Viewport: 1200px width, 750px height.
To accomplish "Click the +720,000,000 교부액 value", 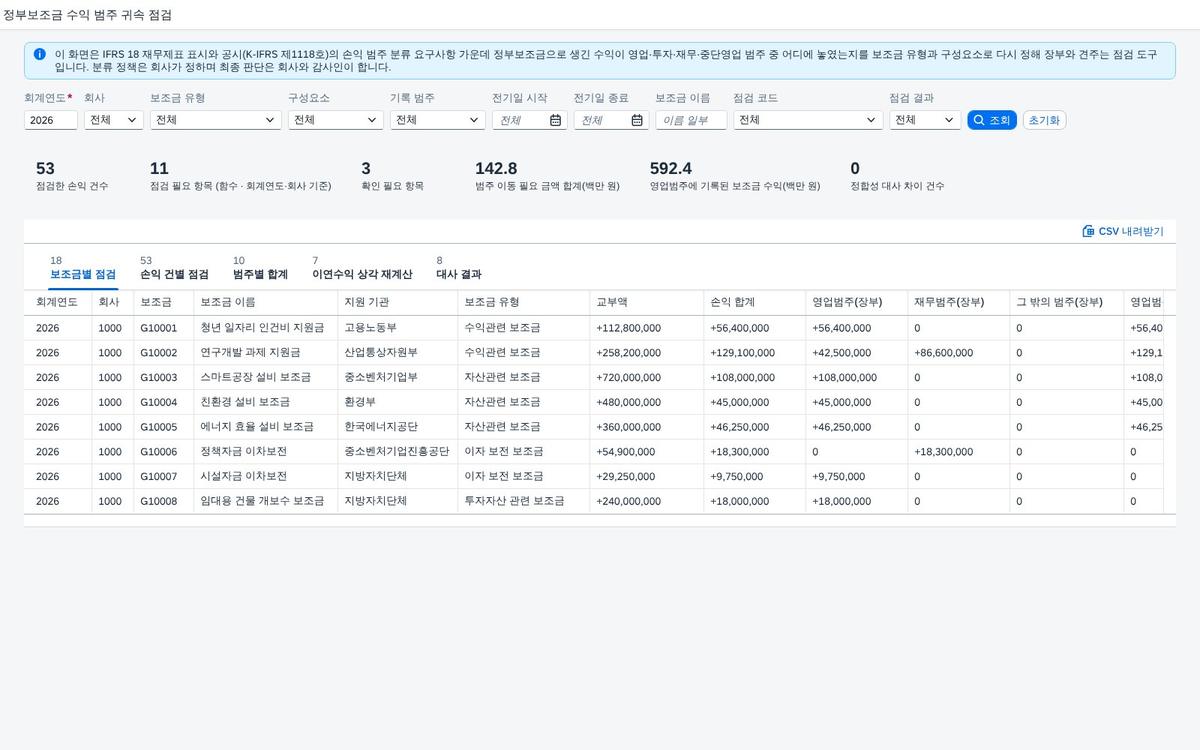I will tap(628, 378).
